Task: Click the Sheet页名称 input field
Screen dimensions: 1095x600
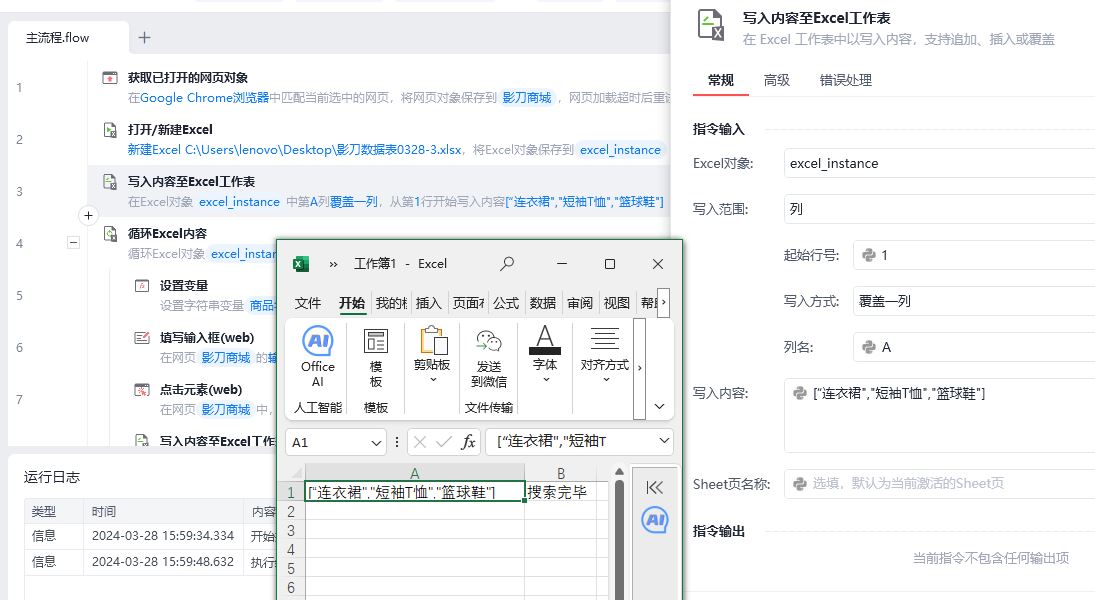Action: [x=938, y=483]
